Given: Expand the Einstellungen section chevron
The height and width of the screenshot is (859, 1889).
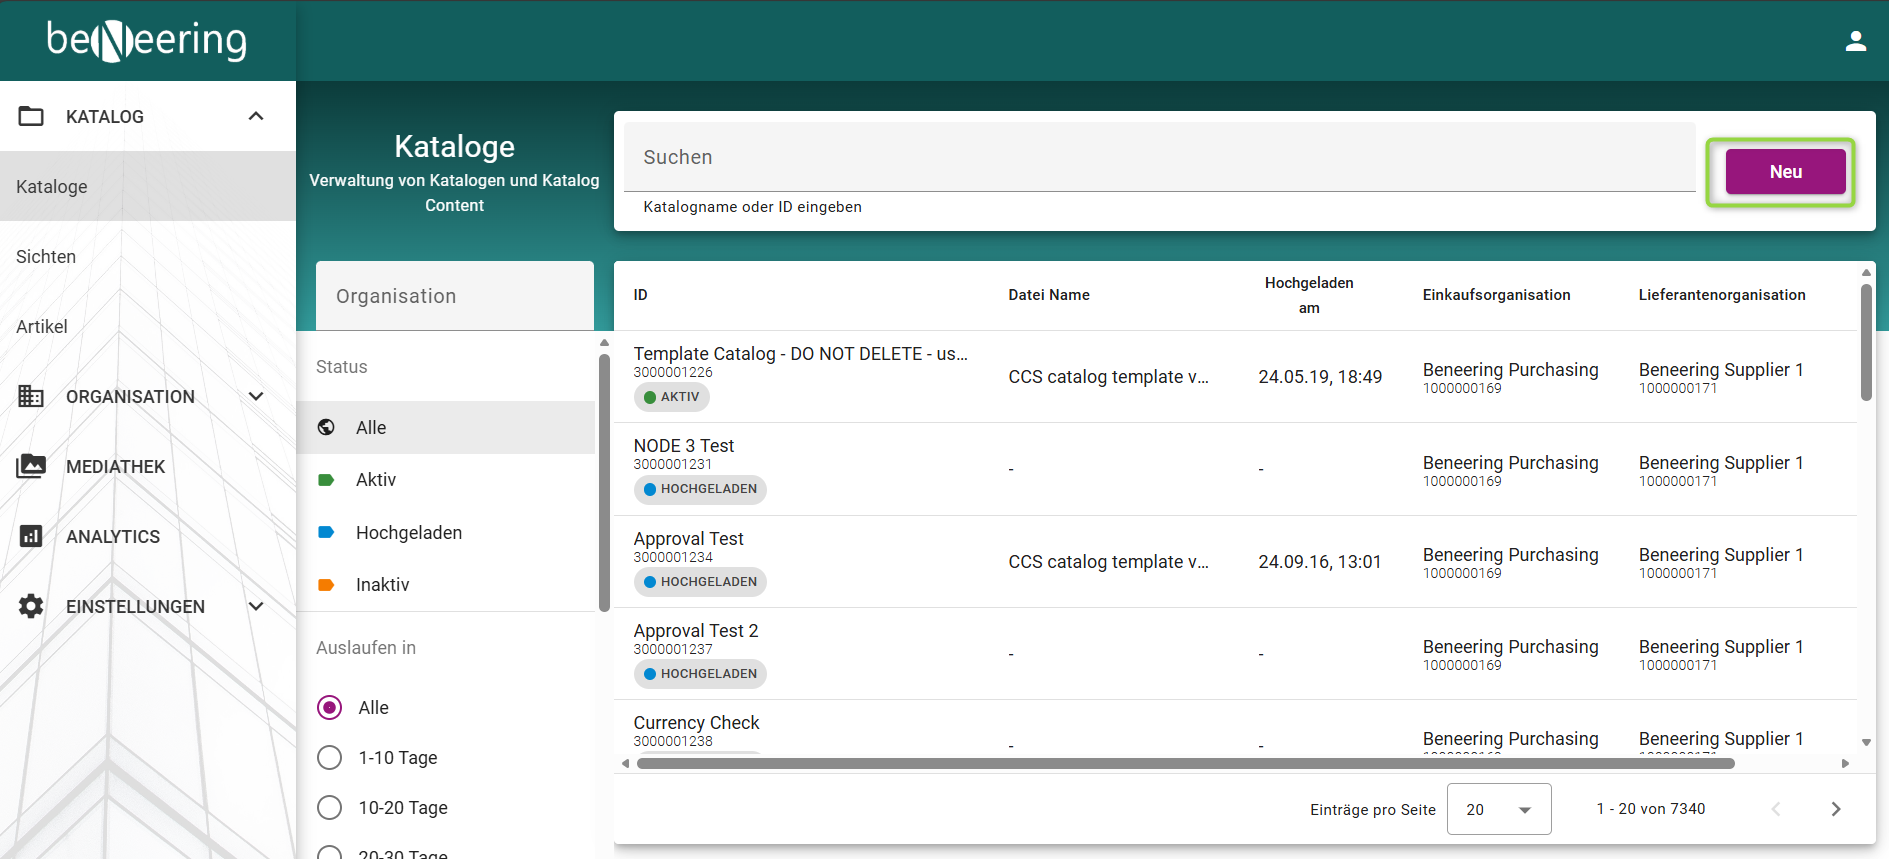Looking at the screenshot, I should pos(256,606).
